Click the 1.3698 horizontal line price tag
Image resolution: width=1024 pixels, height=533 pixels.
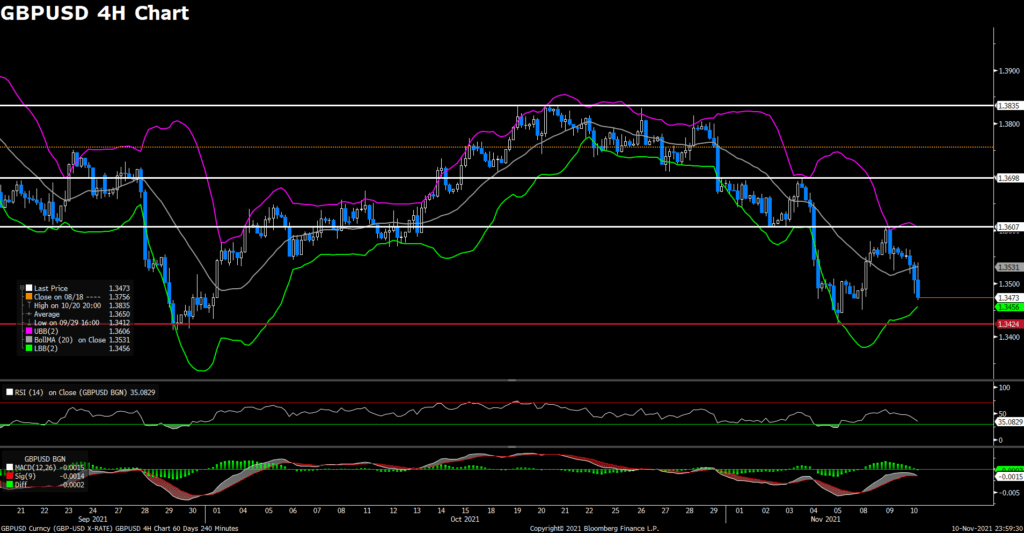click(x=1008, y=178)
